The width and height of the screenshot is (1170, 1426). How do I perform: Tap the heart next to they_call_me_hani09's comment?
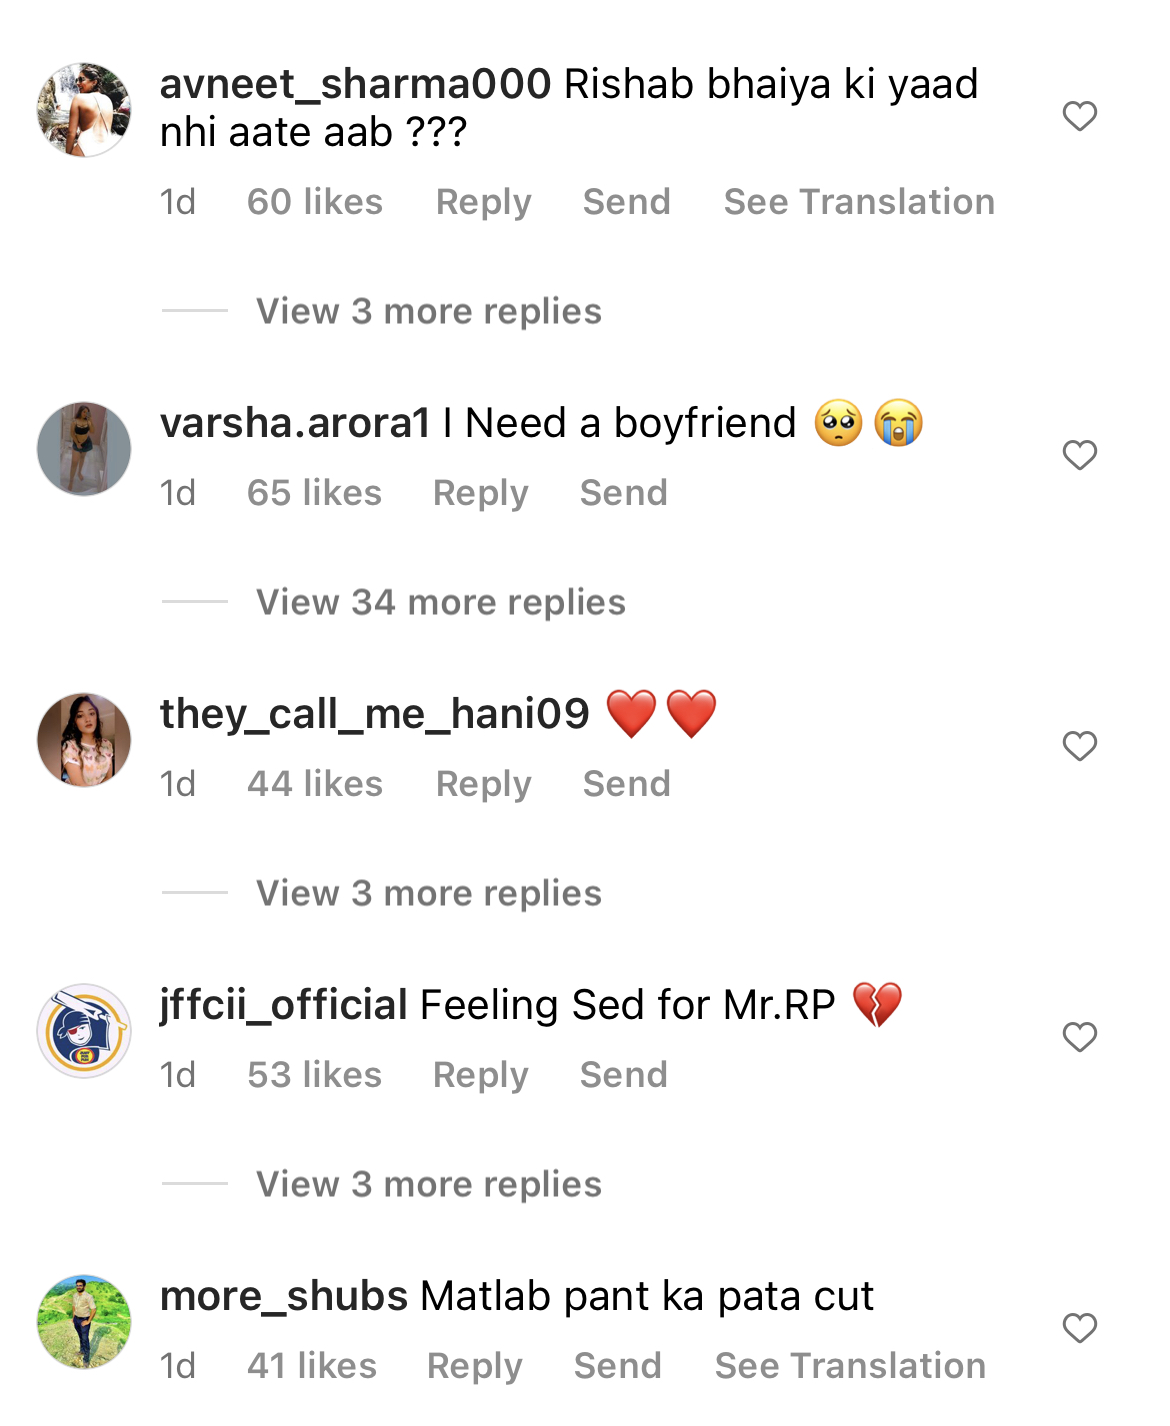[x=1081, y=745]
